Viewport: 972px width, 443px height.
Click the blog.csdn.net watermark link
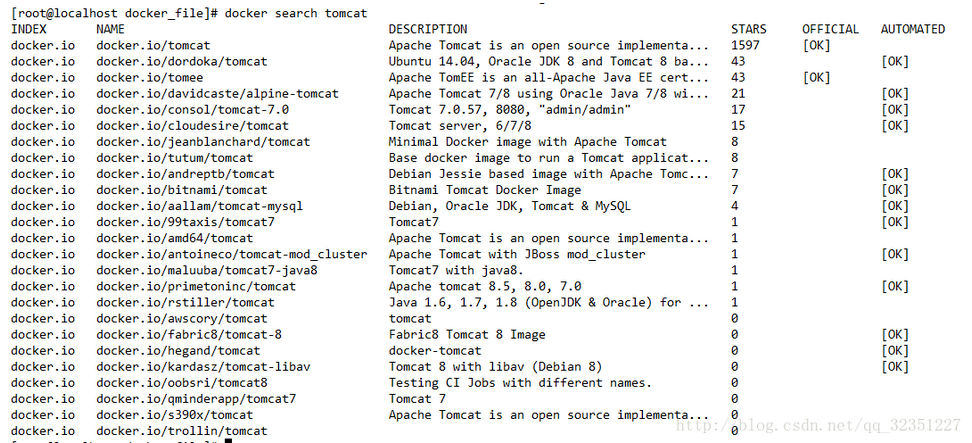[x=818, y=425]
